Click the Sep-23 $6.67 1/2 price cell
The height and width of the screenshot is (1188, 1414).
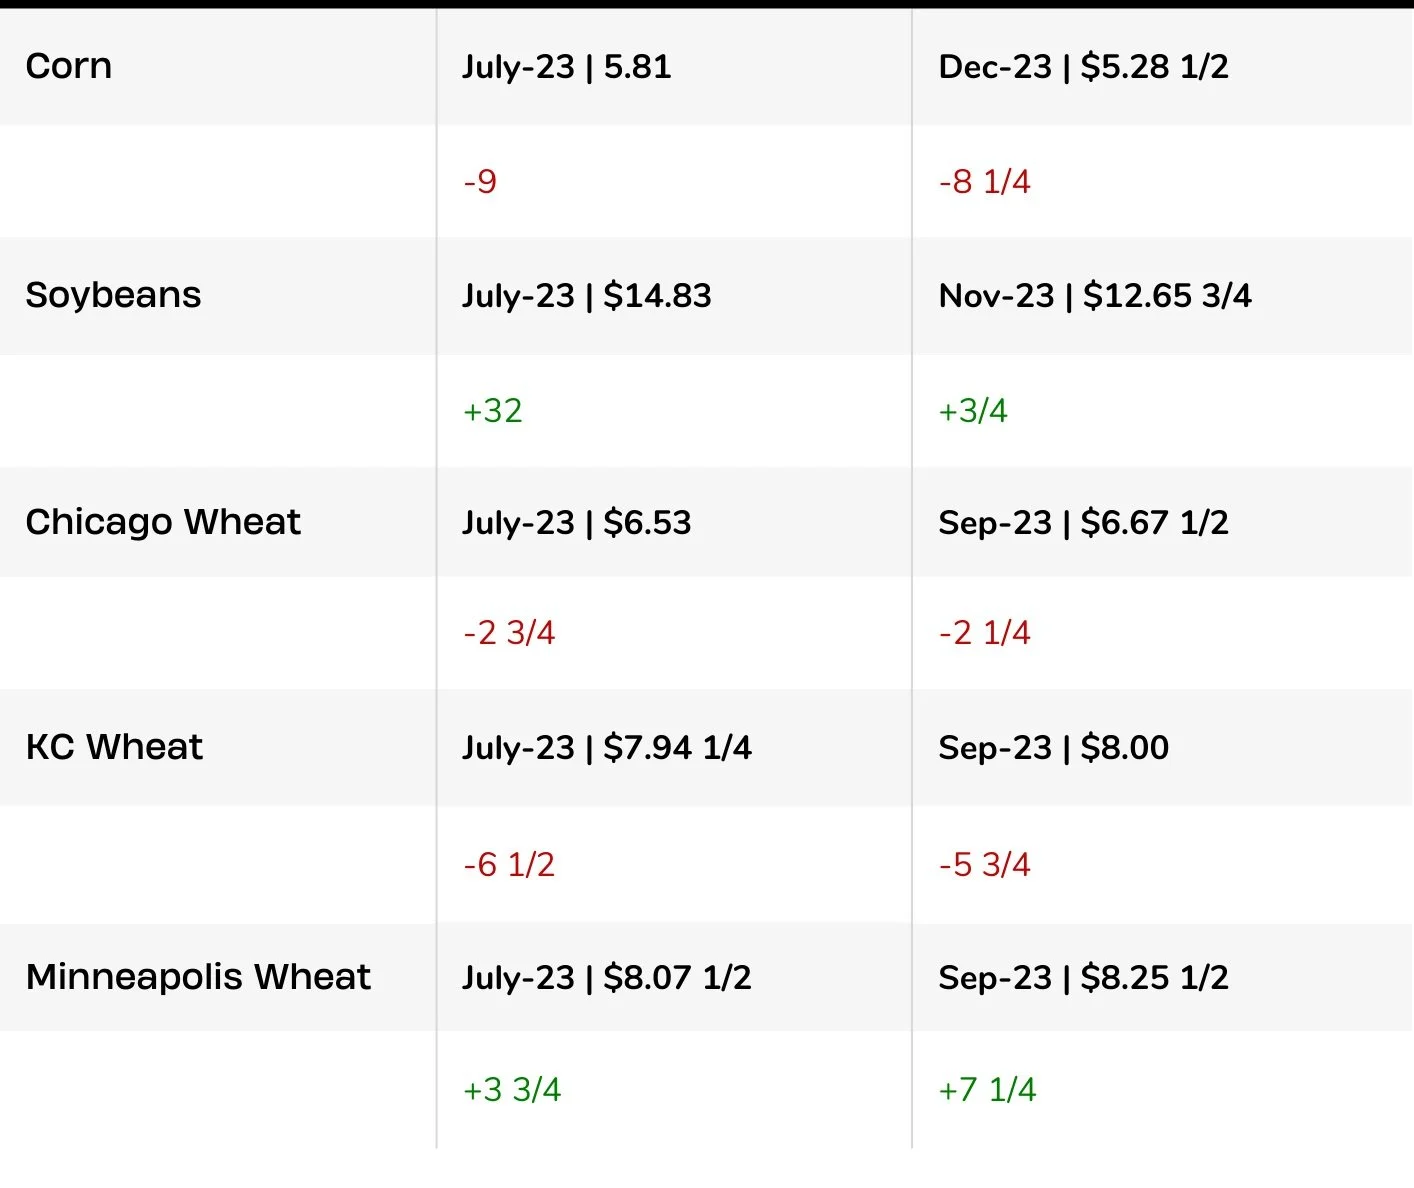click(x=1083, y=523)
